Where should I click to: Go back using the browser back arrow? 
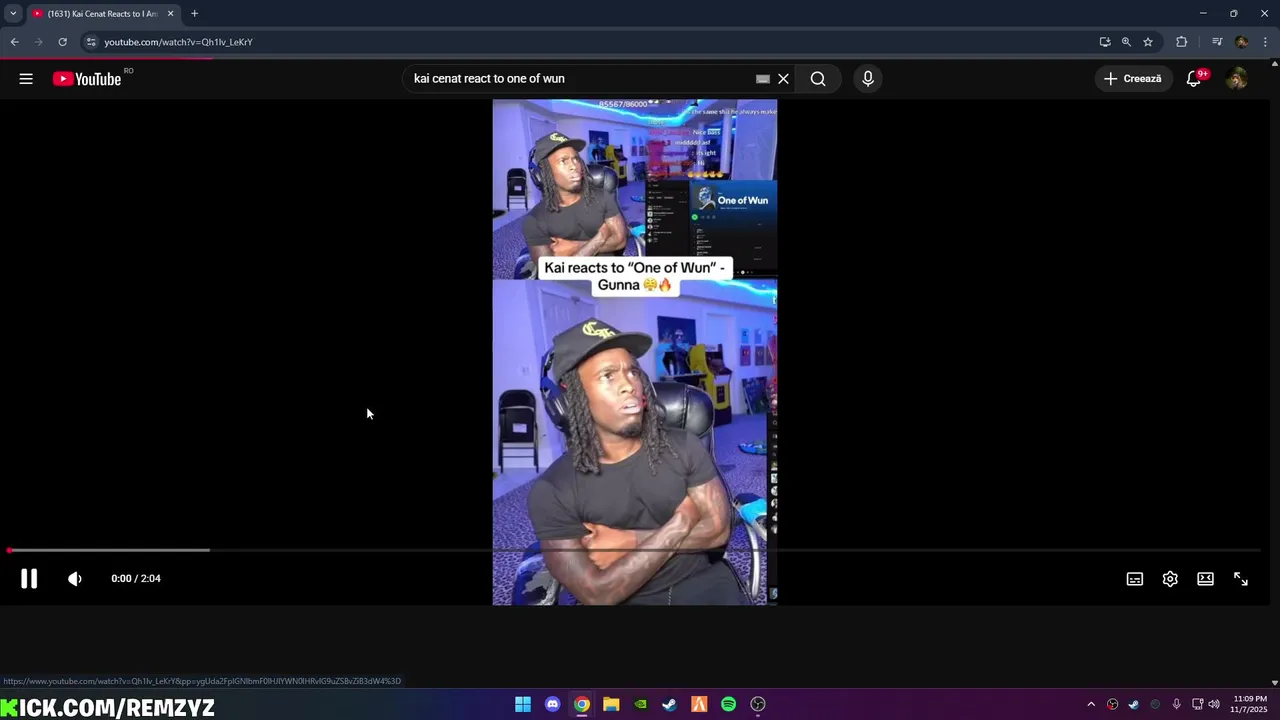[x=14, y=42]
